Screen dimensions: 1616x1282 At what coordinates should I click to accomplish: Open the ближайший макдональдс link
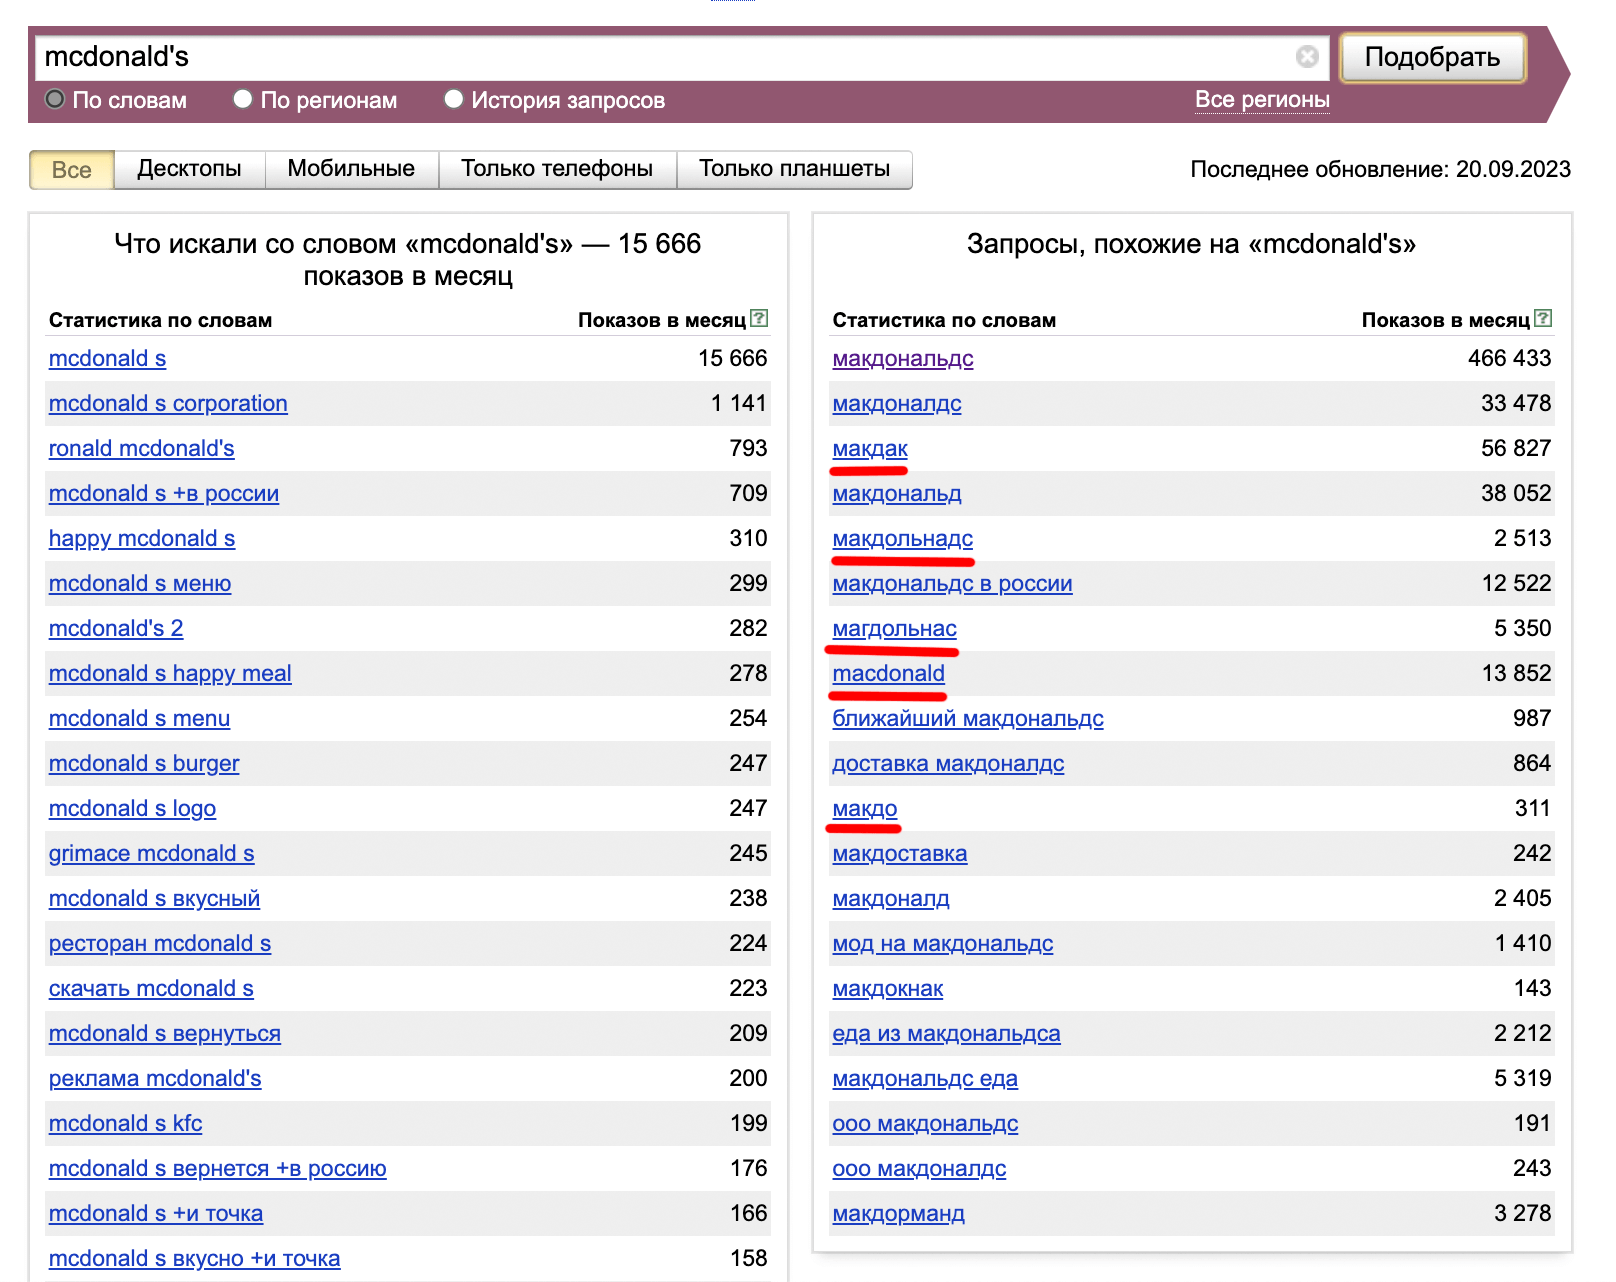point(968,718)
